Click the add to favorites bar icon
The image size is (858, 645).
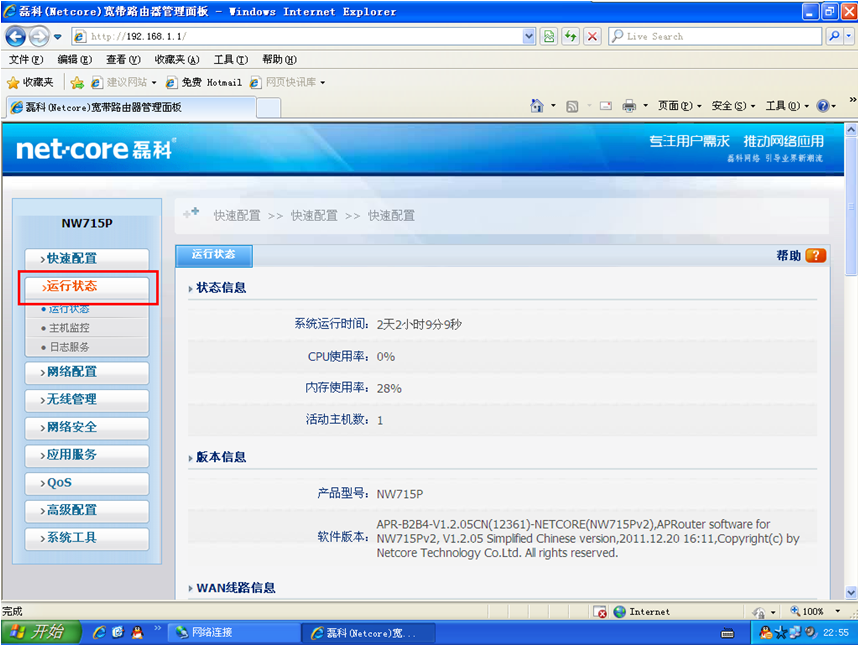tap(77, 83)
